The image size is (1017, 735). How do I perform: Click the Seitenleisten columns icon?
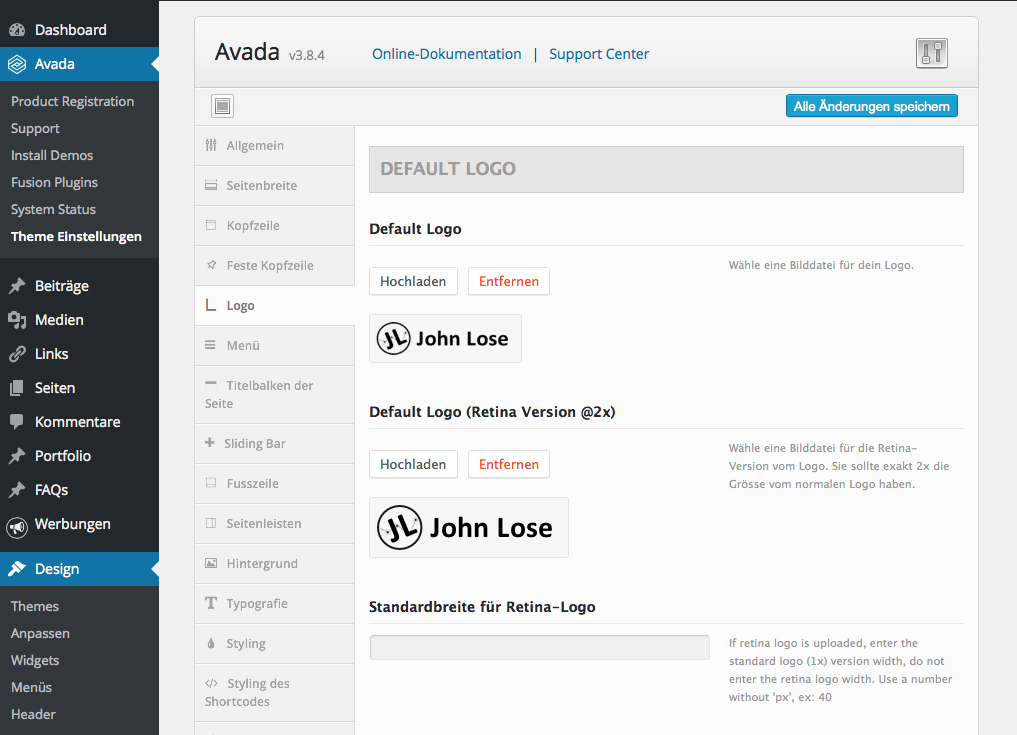click(x=211, y=523)
